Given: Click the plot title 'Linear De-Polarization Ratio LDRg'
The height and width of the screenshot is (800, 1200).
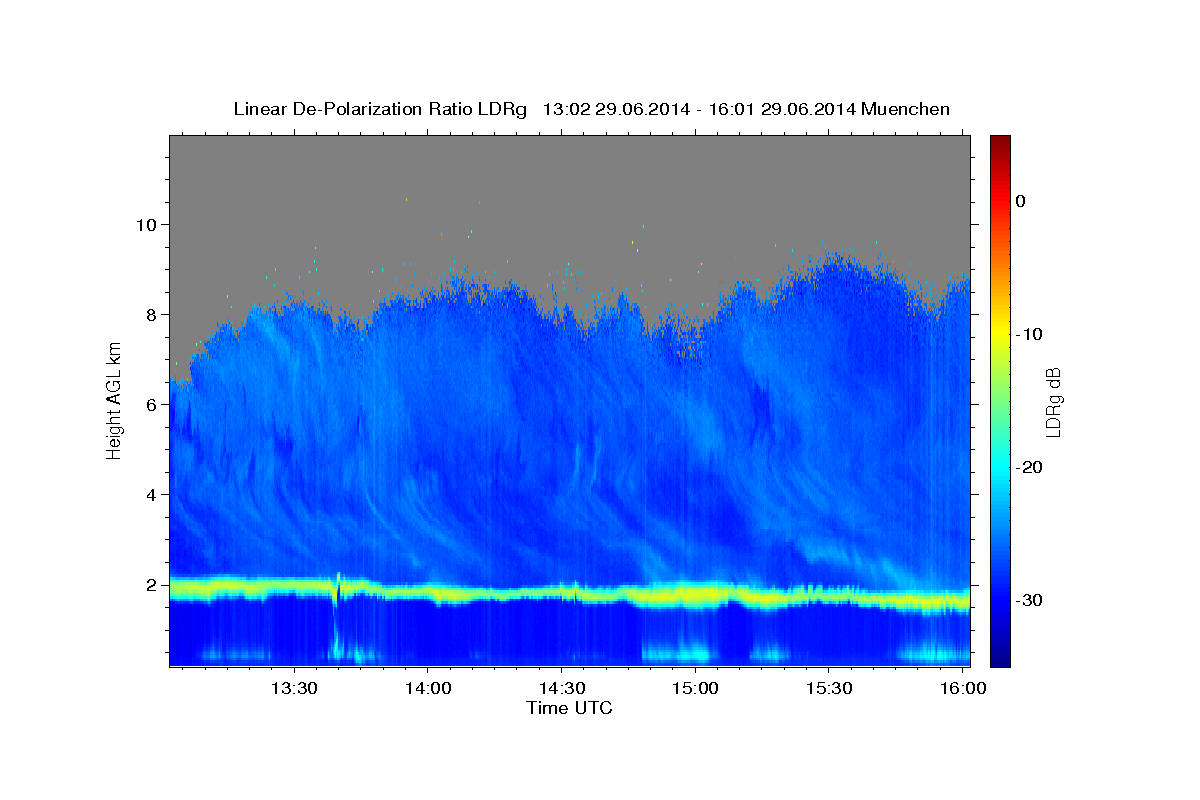Looking at the screenshot, I should [x=379, y=109].
